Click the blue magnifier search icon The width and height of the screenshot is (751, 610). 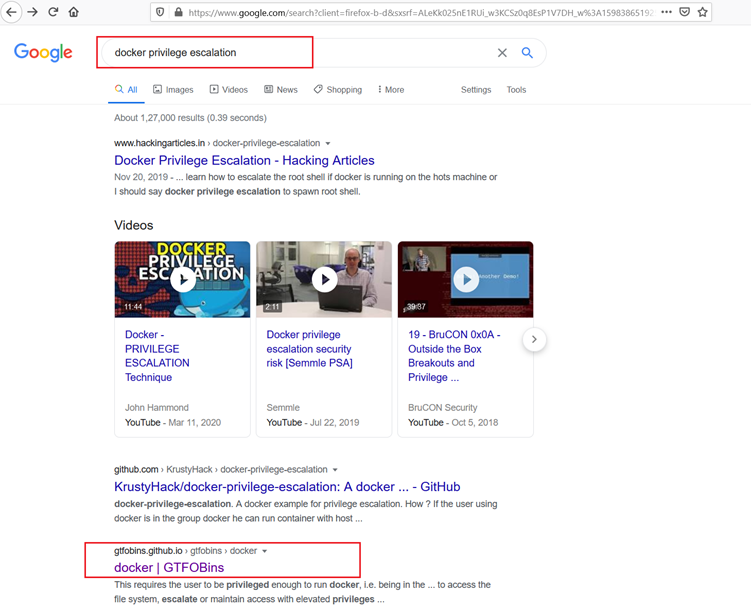(527, 53)
